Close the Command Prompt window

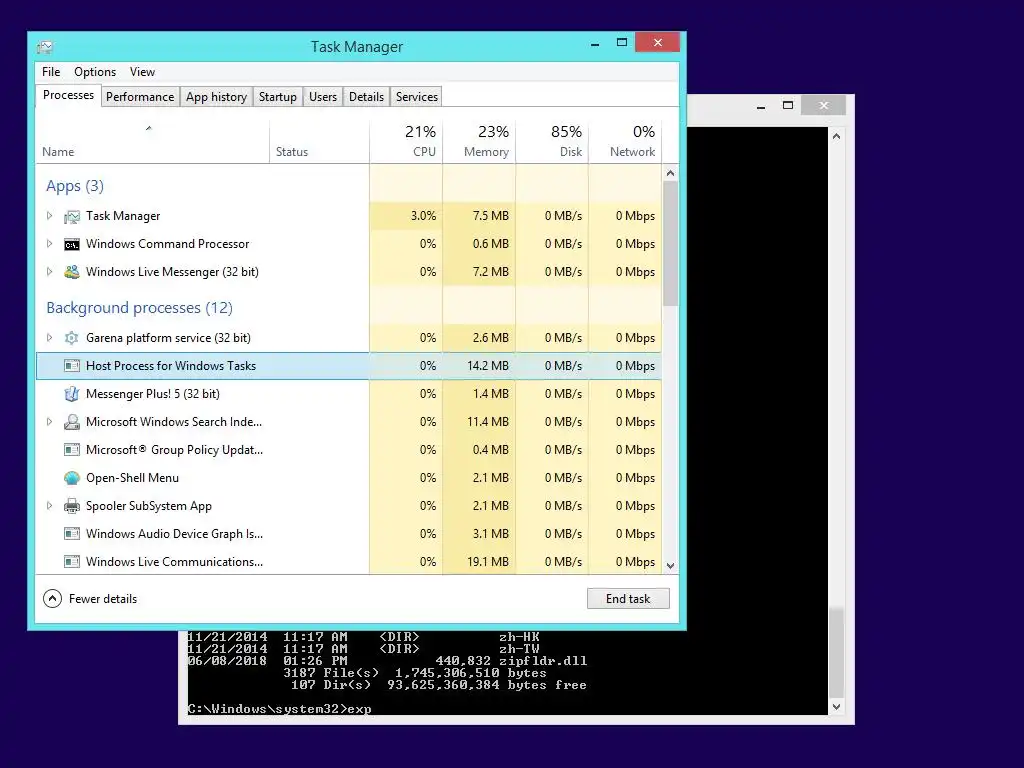click(x=824, y=105)
